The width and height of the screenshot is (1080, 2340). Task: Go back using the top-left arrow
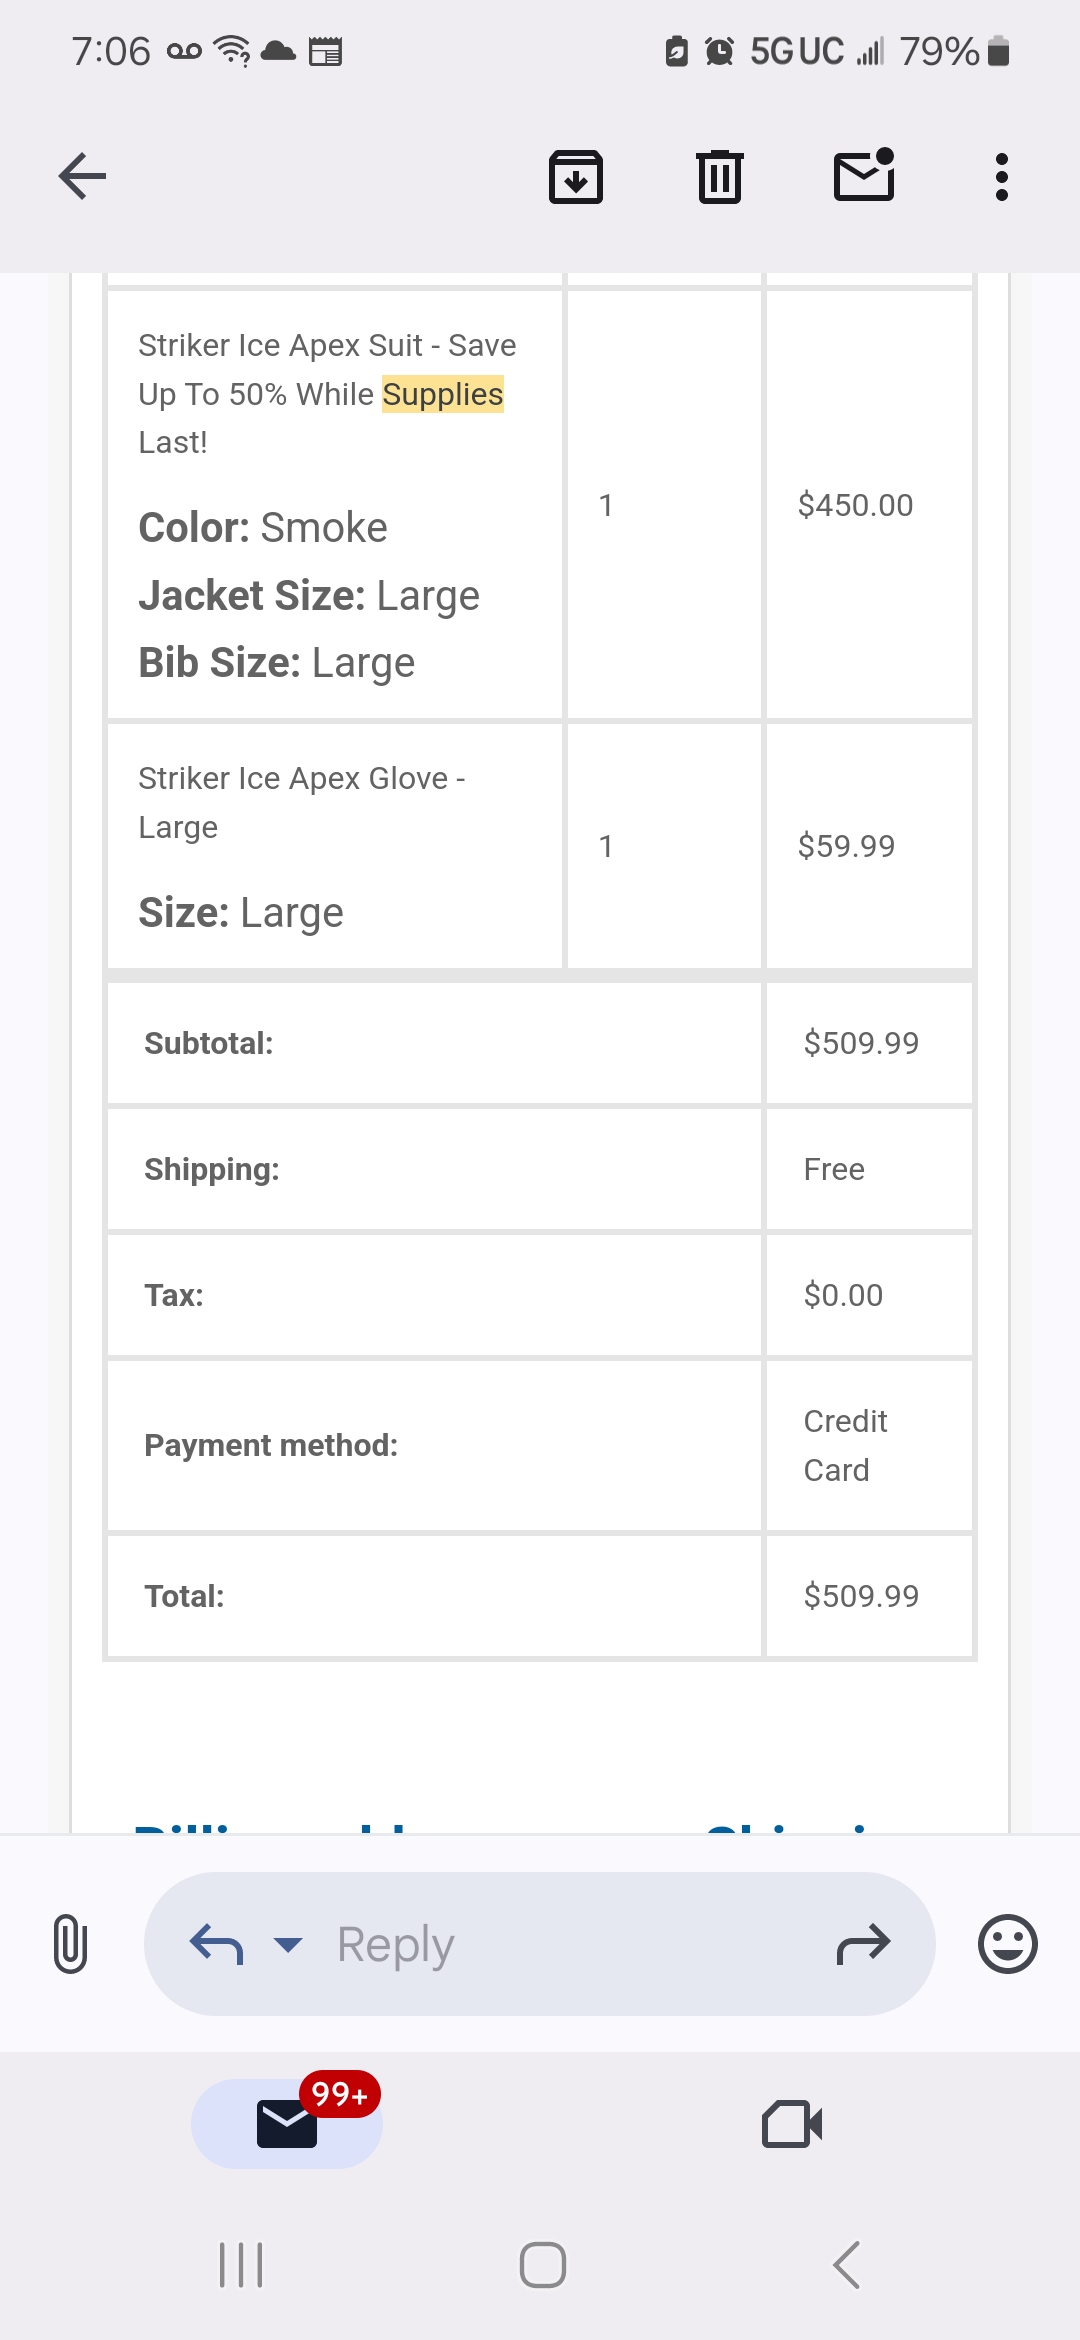click(x=82, y=177)
